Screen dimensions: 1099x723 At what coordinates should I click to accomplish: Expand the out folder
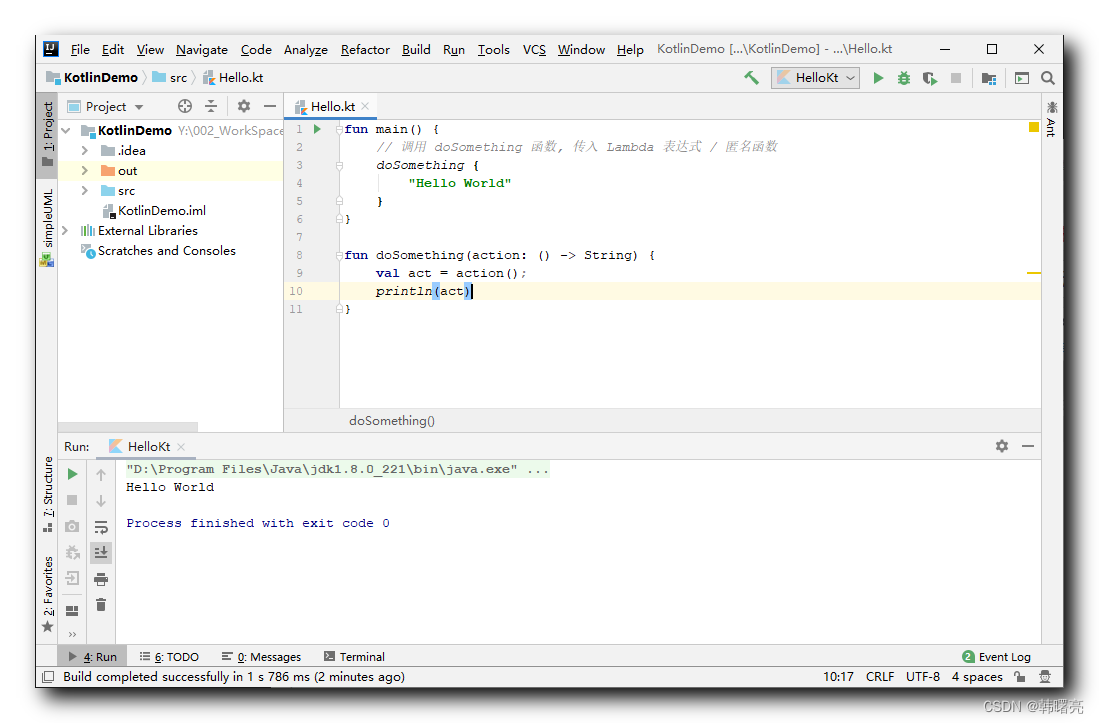[85, 171]
